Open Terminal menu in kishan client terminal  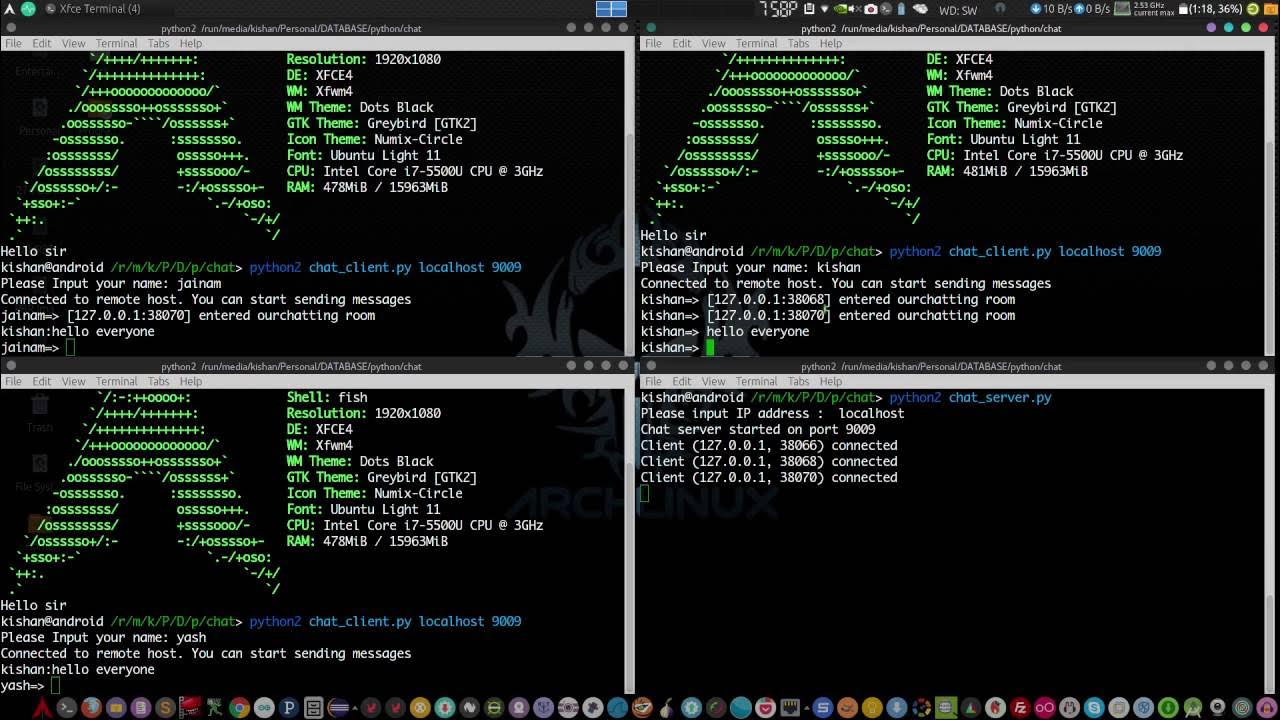point(756,44)
